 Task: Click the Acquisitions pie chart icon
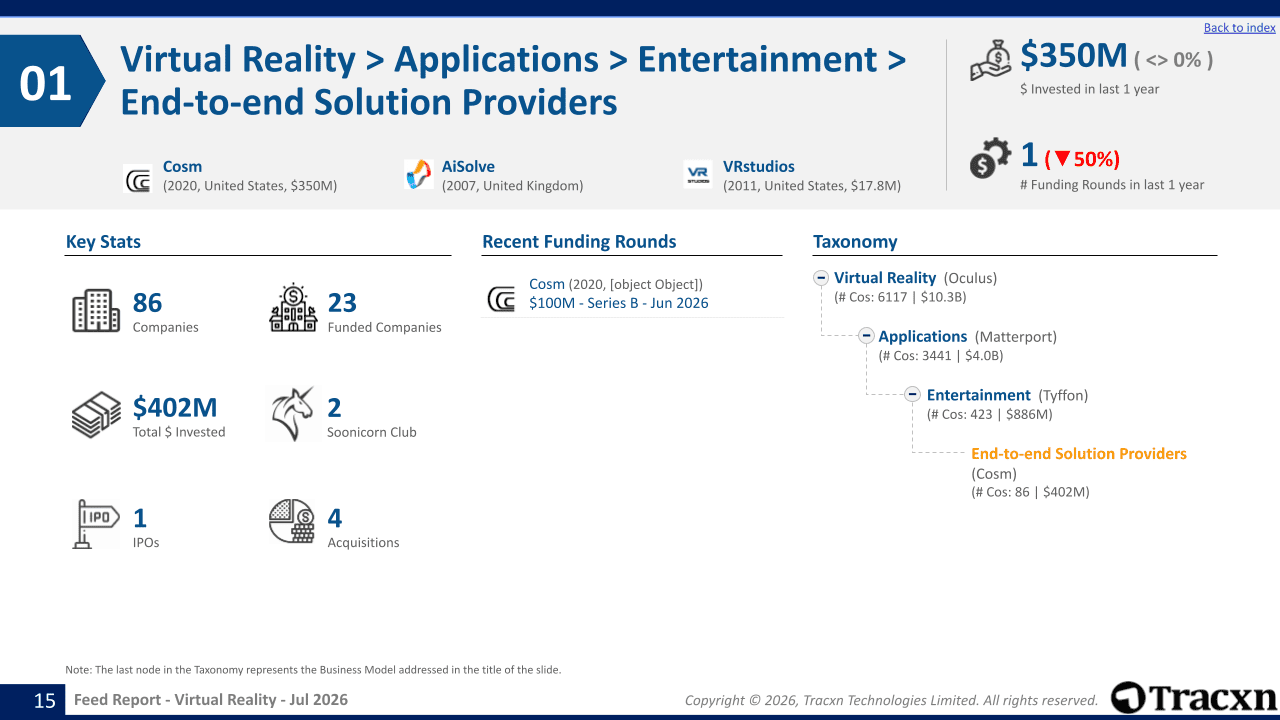(292, 521)
